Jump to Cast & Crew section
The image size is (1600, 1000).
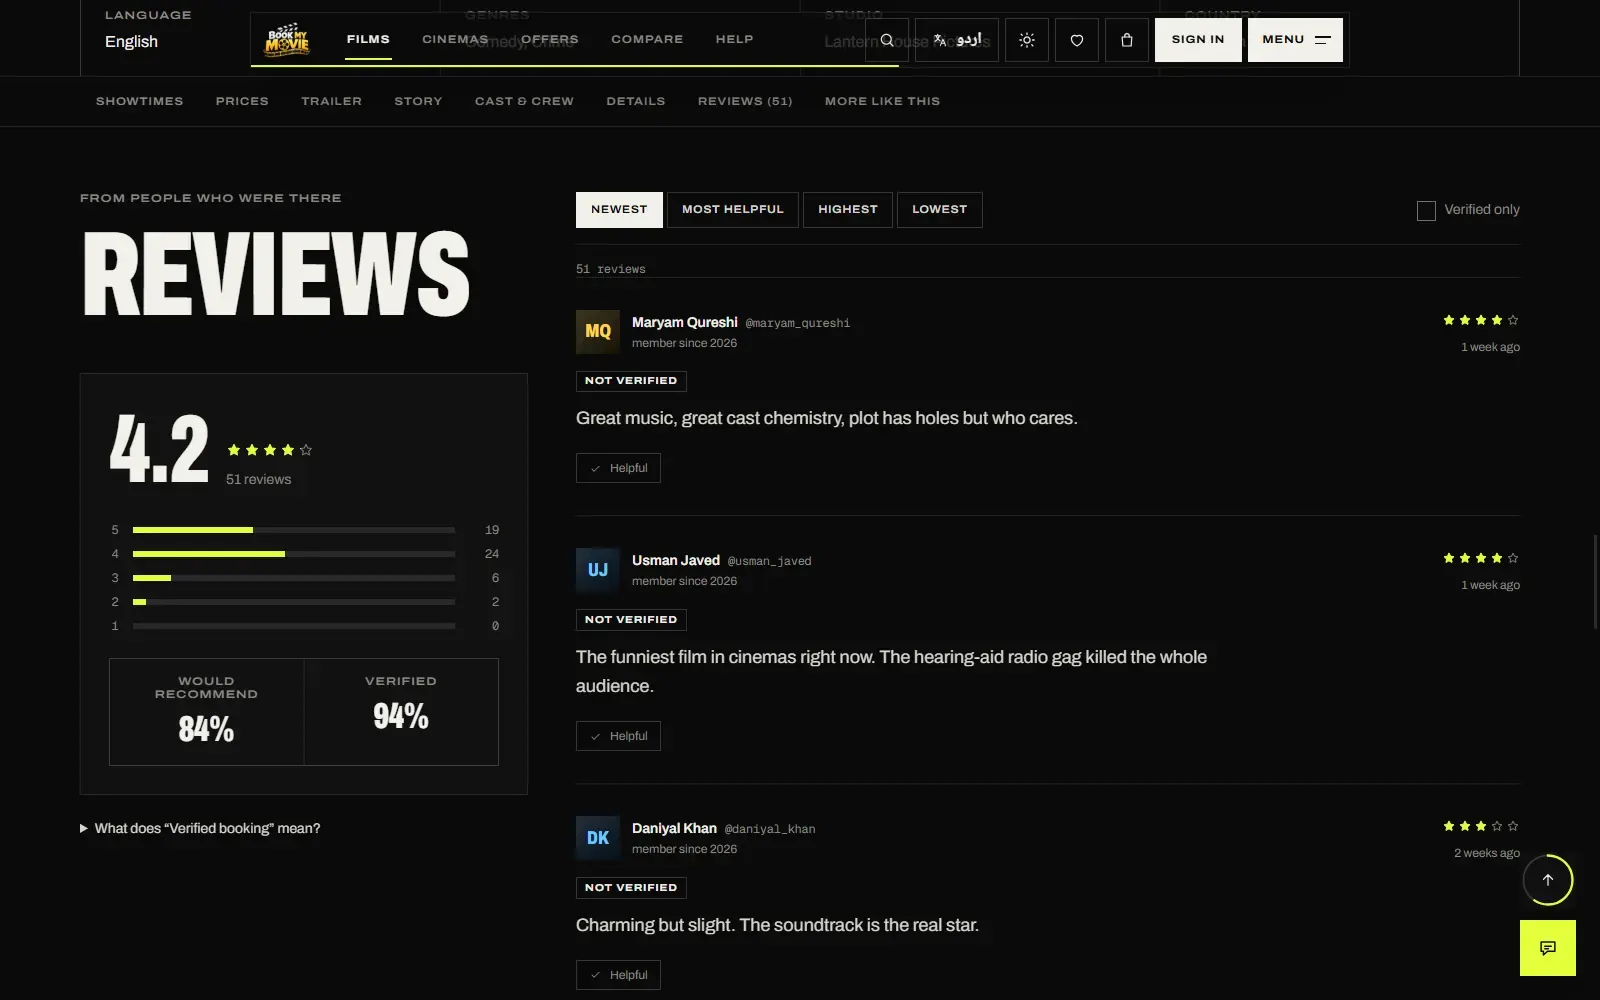(x=524, y=101)
